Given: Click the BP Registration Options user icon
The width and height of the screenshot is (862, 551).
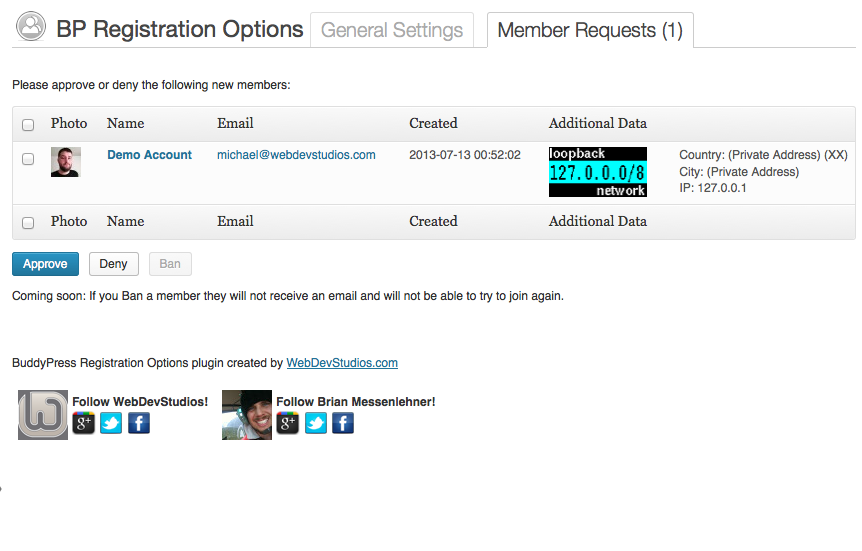Looking at the screenshot, I should click(31, 26).
